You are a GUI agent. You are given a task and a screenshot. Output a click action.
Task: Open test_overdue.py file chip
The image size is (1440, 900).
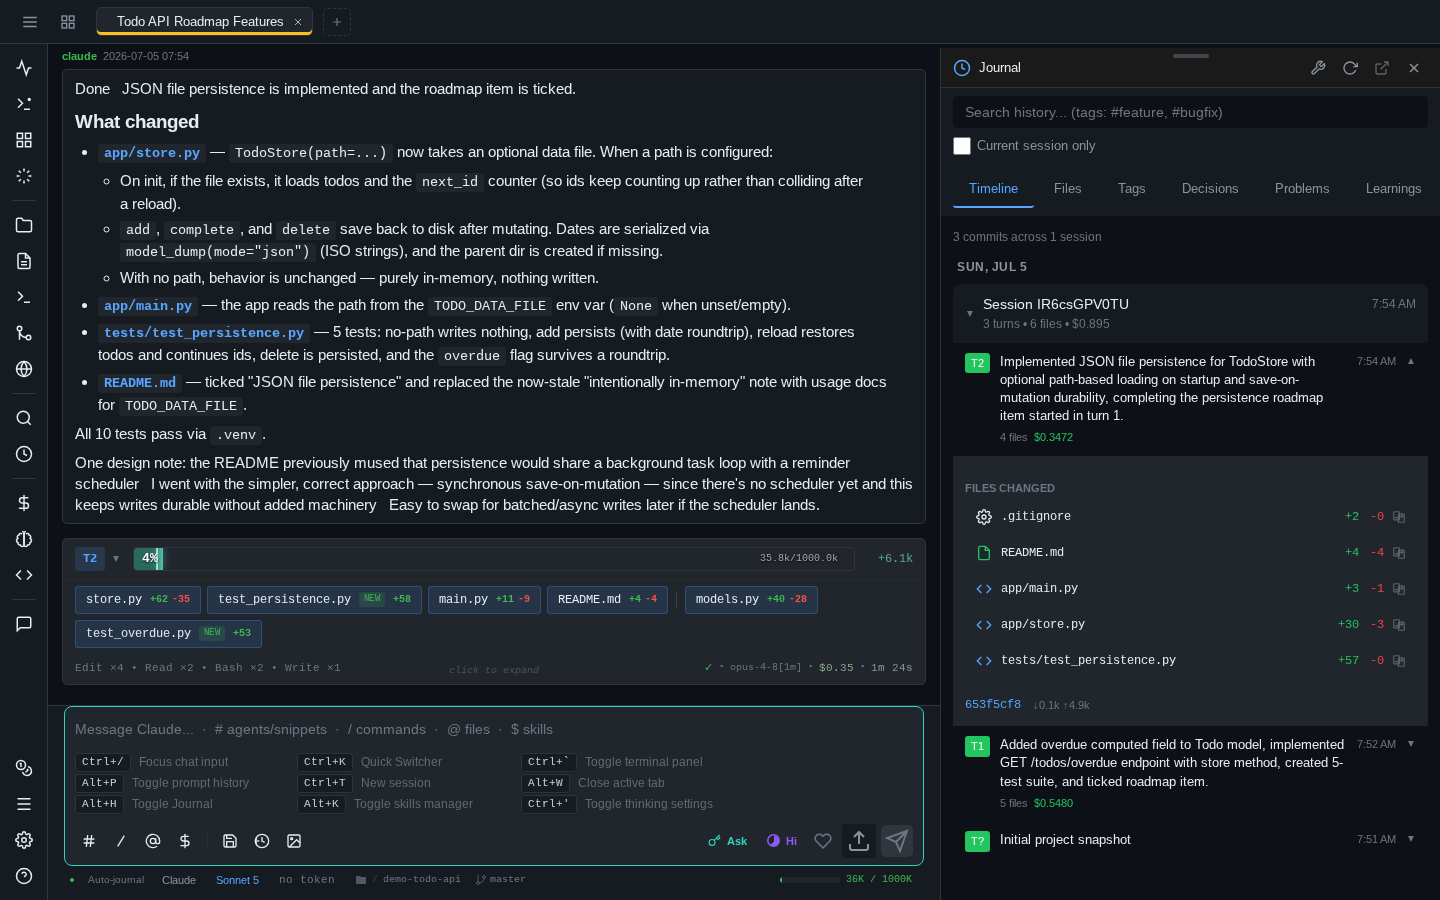tap(168, 633)
